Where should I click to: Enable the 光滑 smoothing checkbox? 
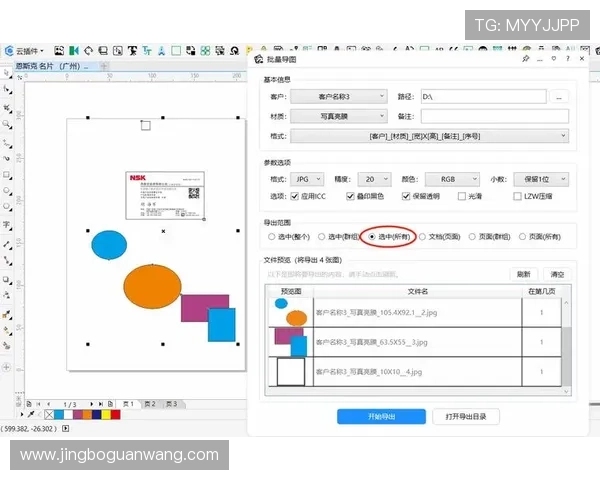[x=462, y=196]
